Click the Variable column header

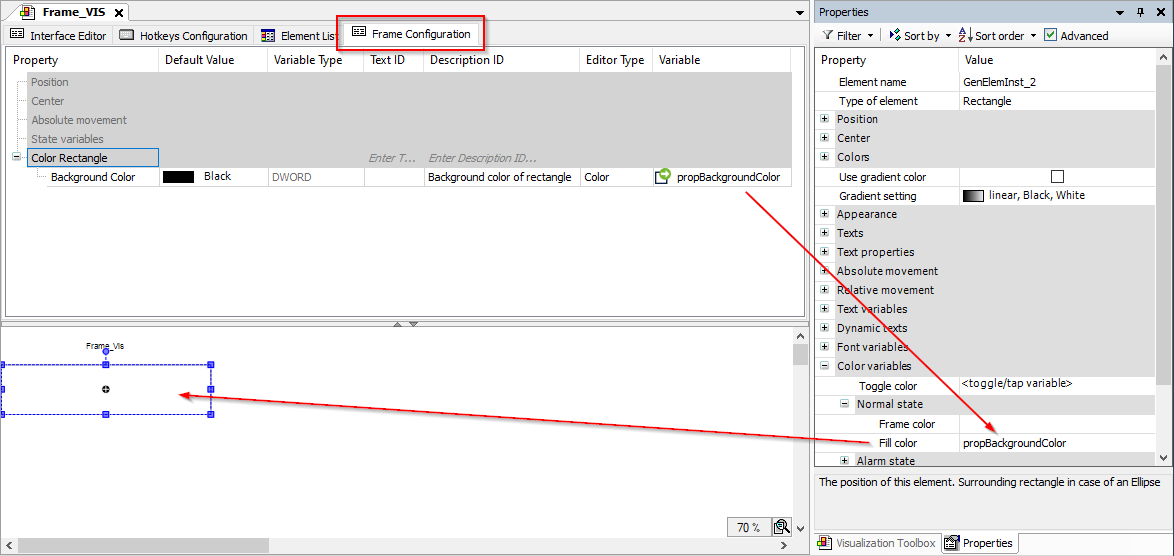click(x=722, y=60)
